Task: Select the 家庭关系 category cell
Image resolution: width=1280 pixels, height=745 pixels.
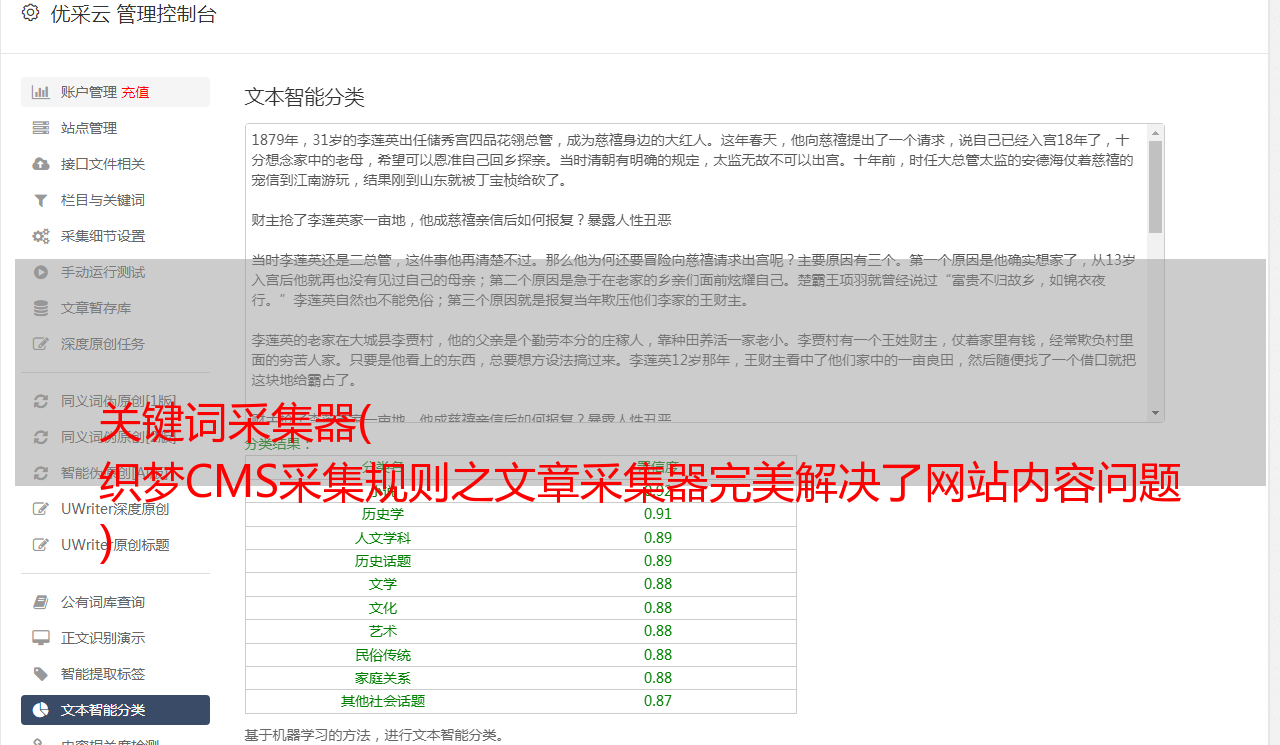Action: tap(383, 678)
